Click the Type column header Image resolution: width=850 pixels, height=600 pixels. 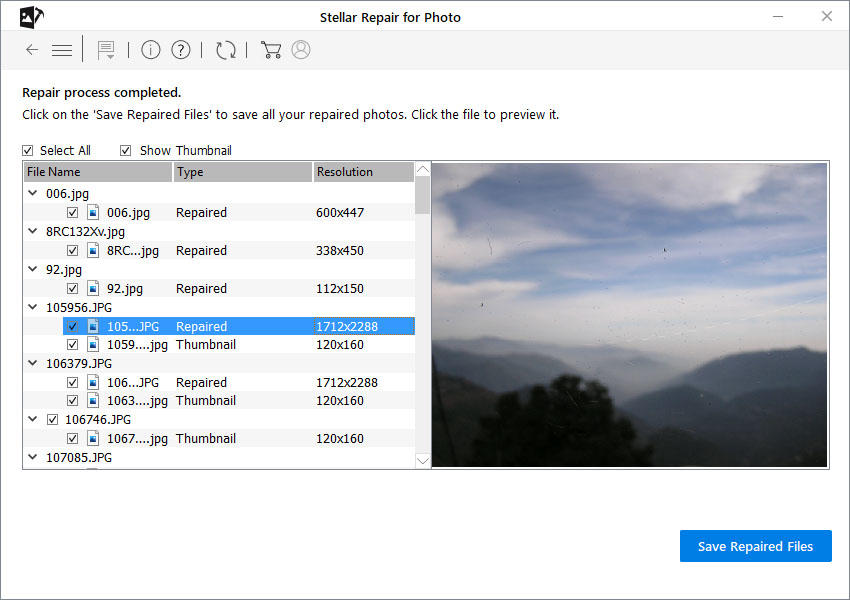[242, 171]
